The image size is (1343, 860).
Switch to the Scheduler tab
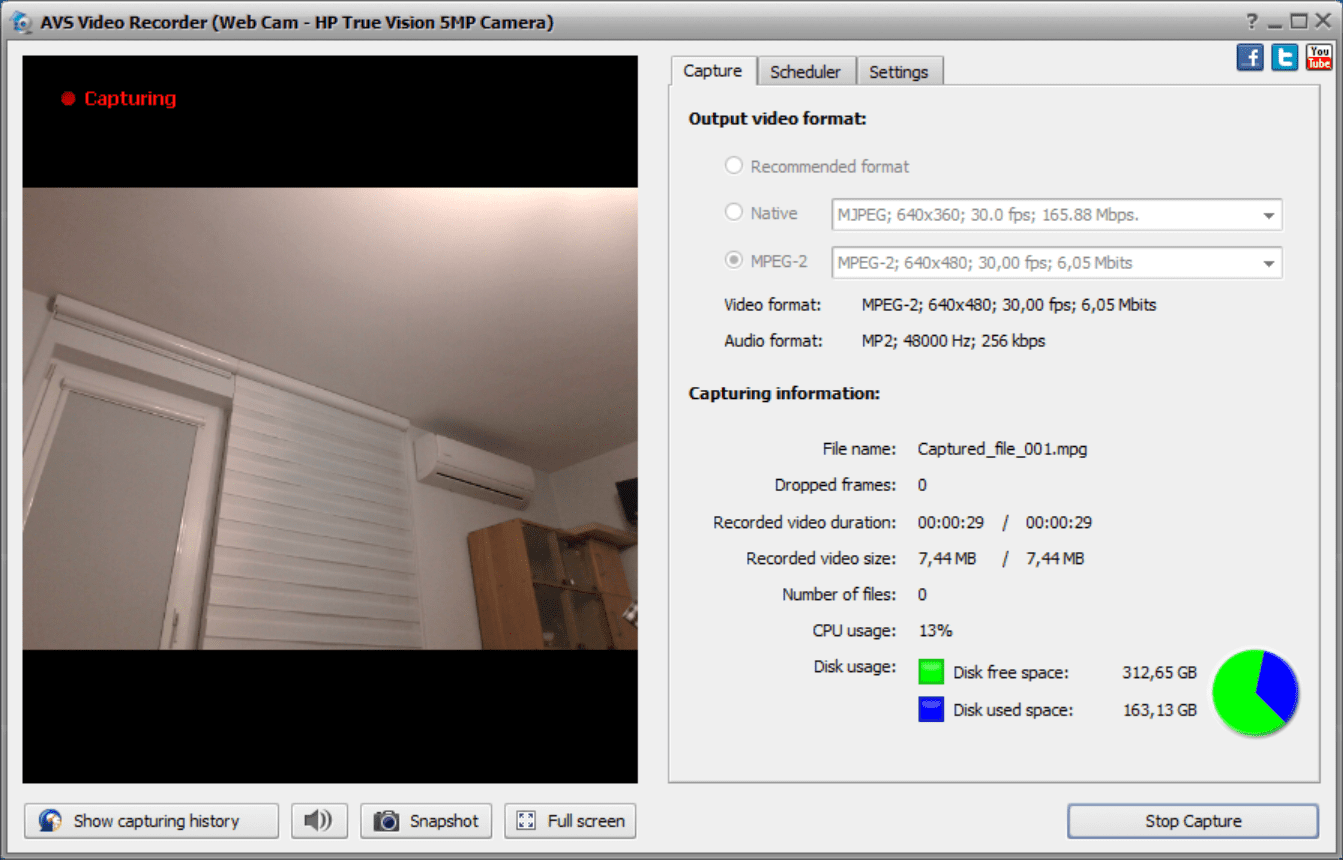806,72
